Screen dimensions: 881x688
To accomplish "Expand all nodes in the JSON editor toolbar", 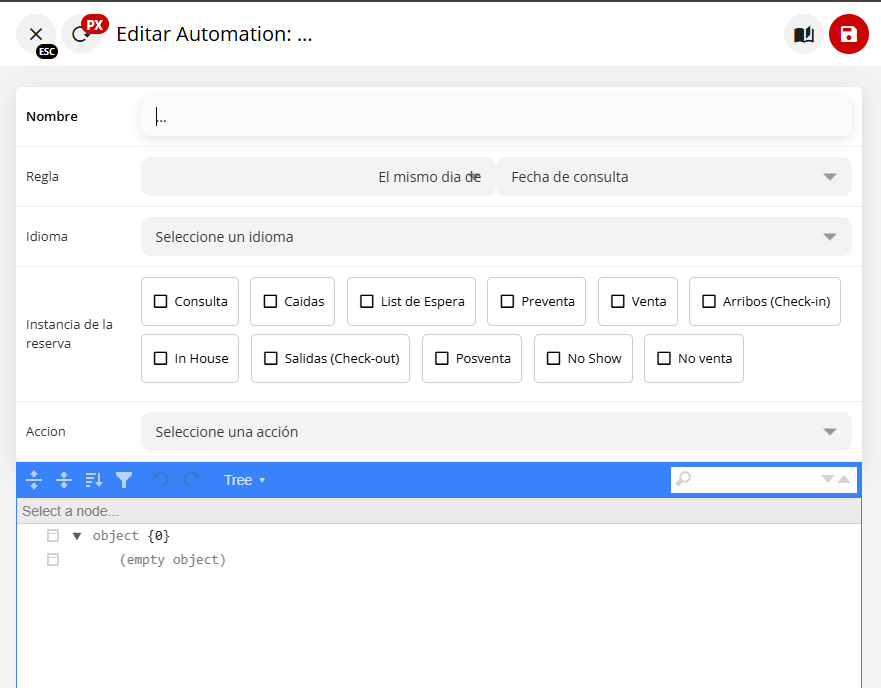I will [33, 479].
